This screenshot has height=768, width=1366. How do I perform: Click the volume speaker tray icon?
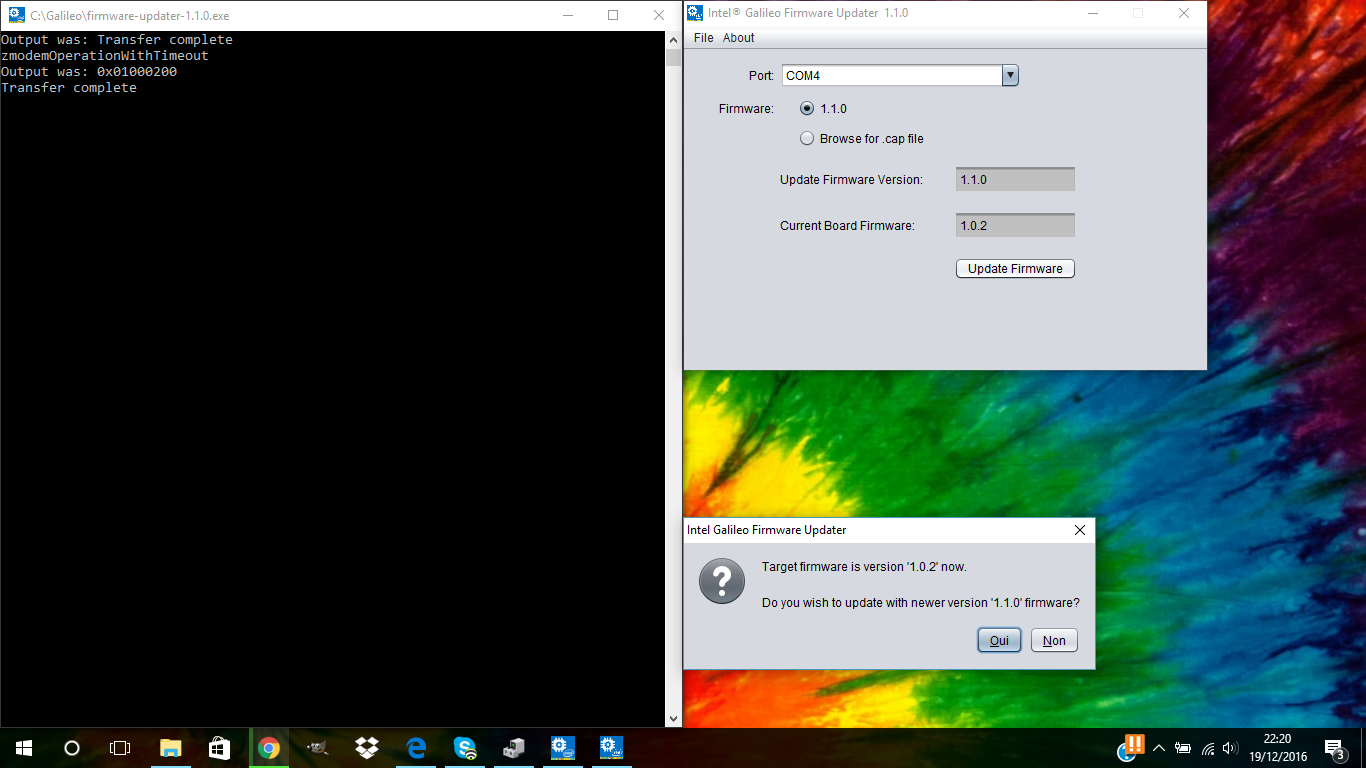point(1230,748)
